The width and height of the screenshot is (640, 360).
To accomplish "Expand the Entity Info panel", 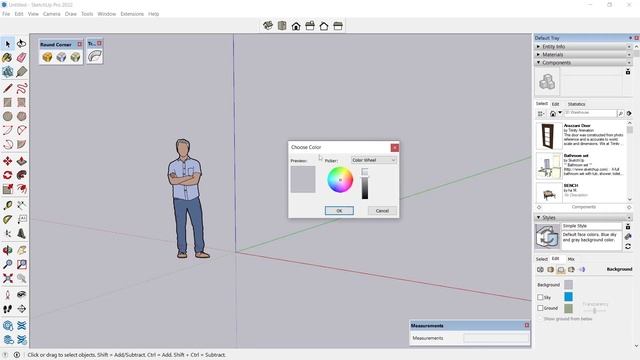I will (583, 47).
